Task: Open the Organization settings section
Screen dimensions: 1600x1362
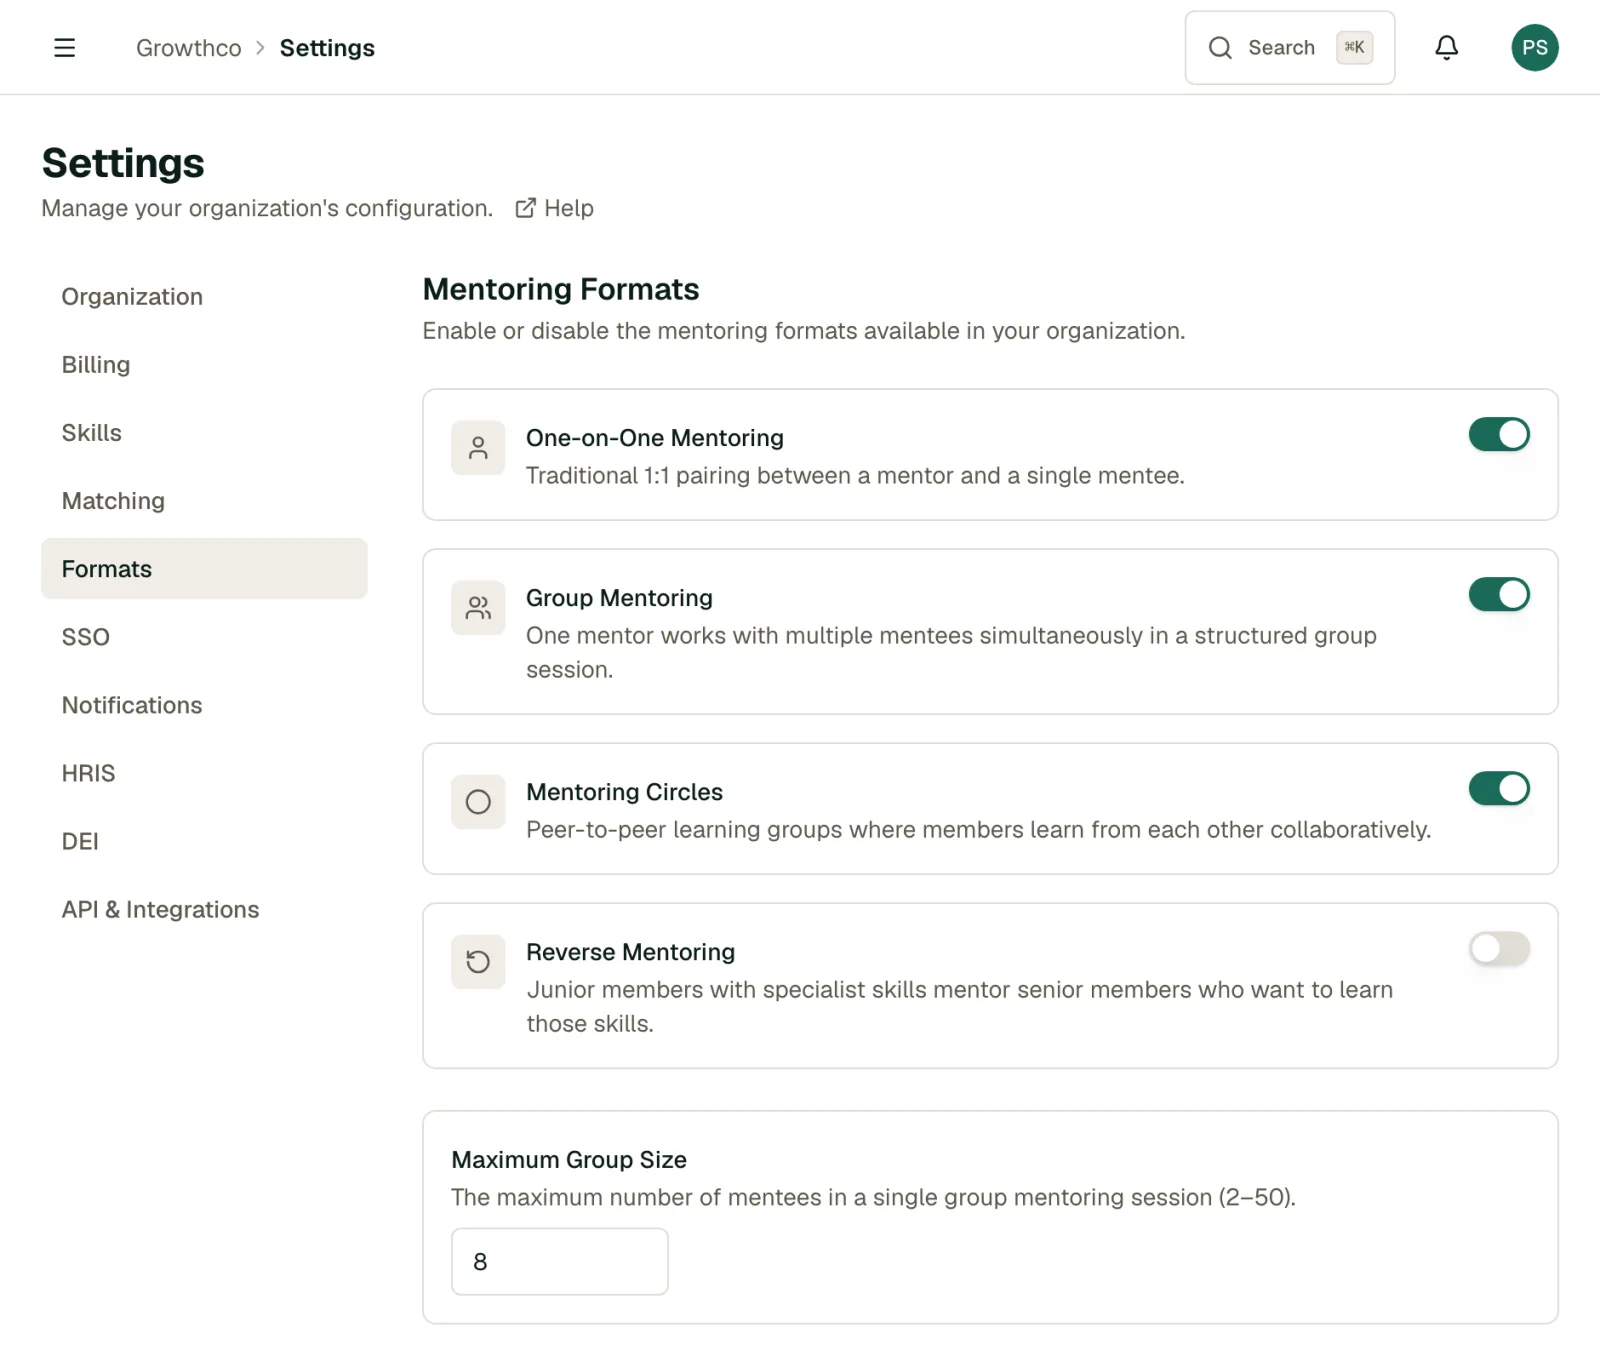Action: pos(204,297)
